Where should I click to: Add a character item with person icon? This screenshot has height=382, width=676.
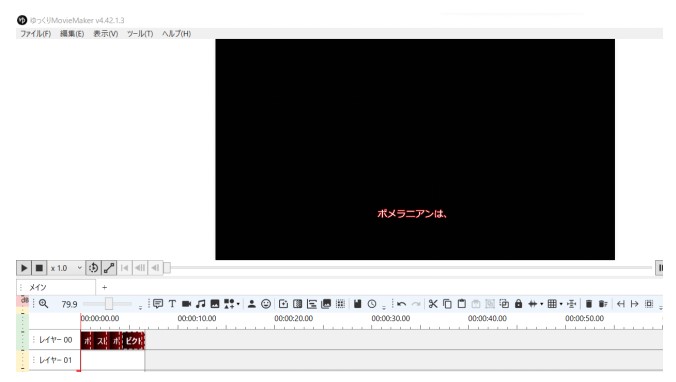[252, 304]
